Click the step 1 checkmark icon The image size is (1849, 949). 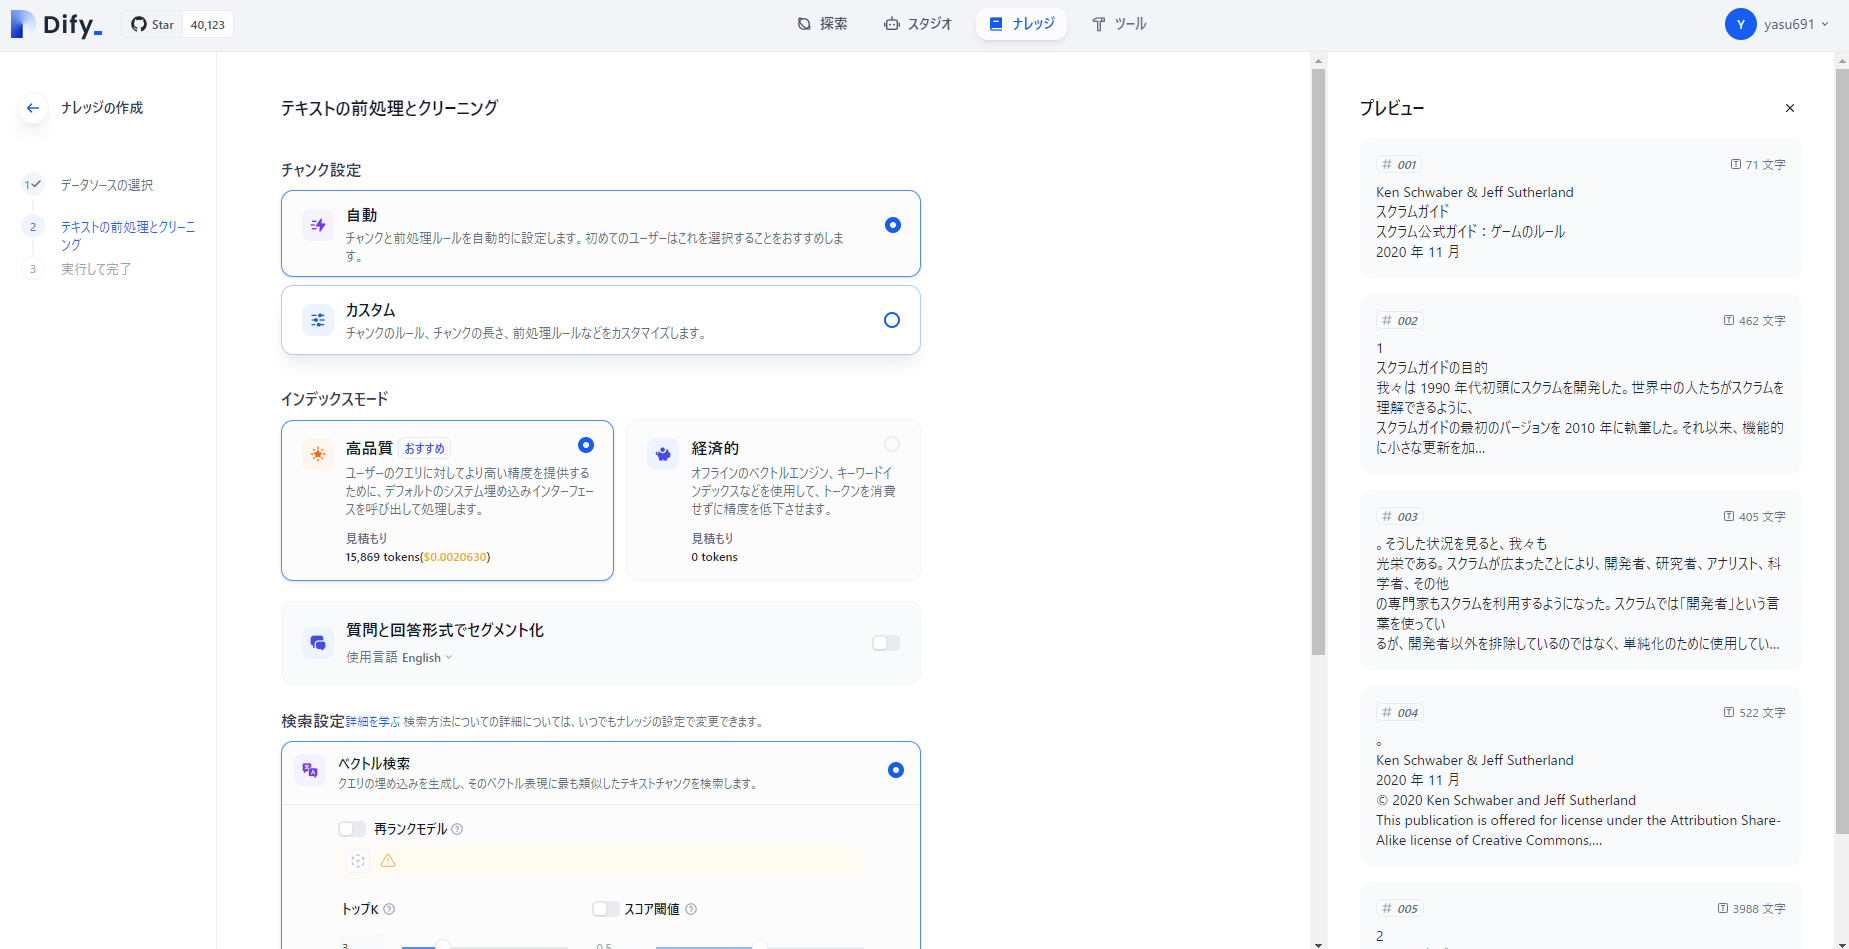click(33, 184)
